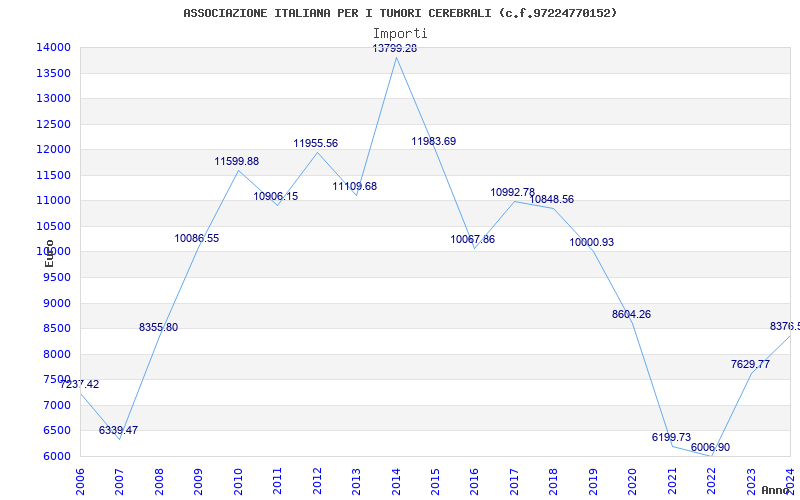Click data label 7237.42
Viewport: 800px width, 500px height.
(x=80, y=384)
